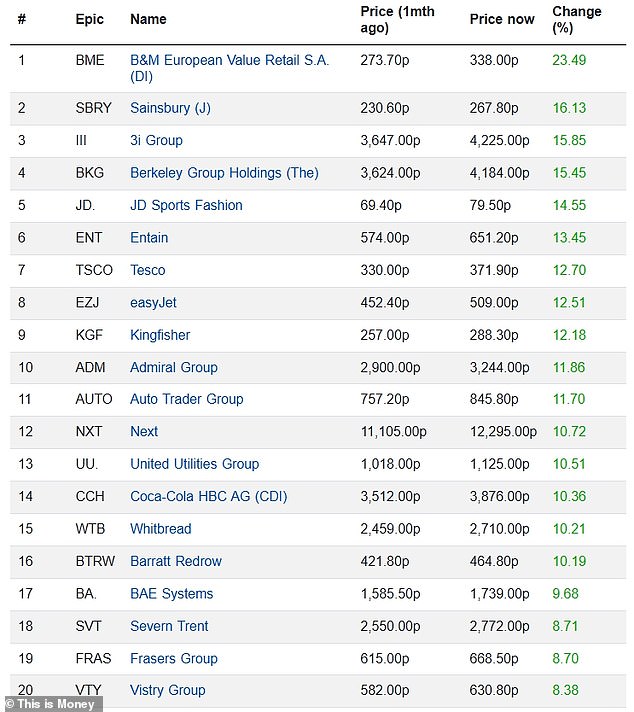
Task: Click the 9.68 change value
Action: (565, 594)
